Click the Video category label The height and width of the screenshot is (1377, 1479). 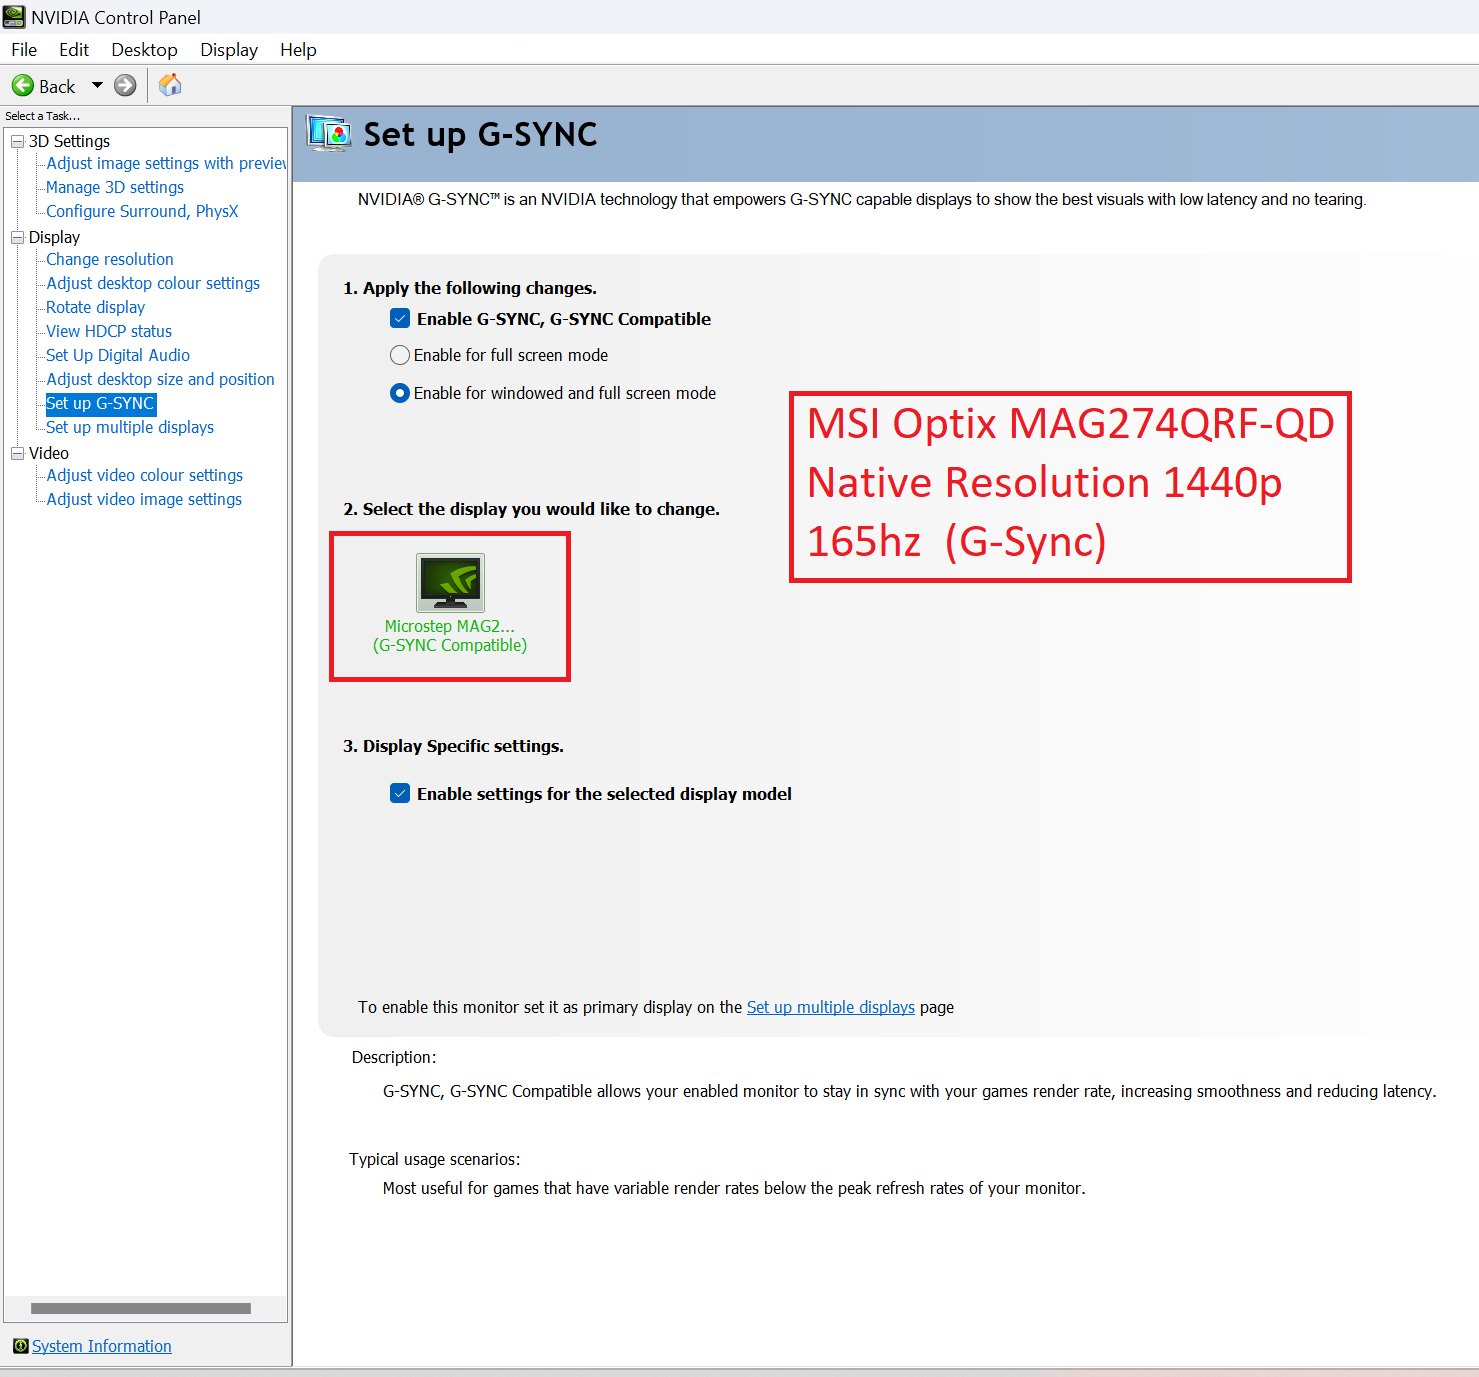[x=49, y=453]
